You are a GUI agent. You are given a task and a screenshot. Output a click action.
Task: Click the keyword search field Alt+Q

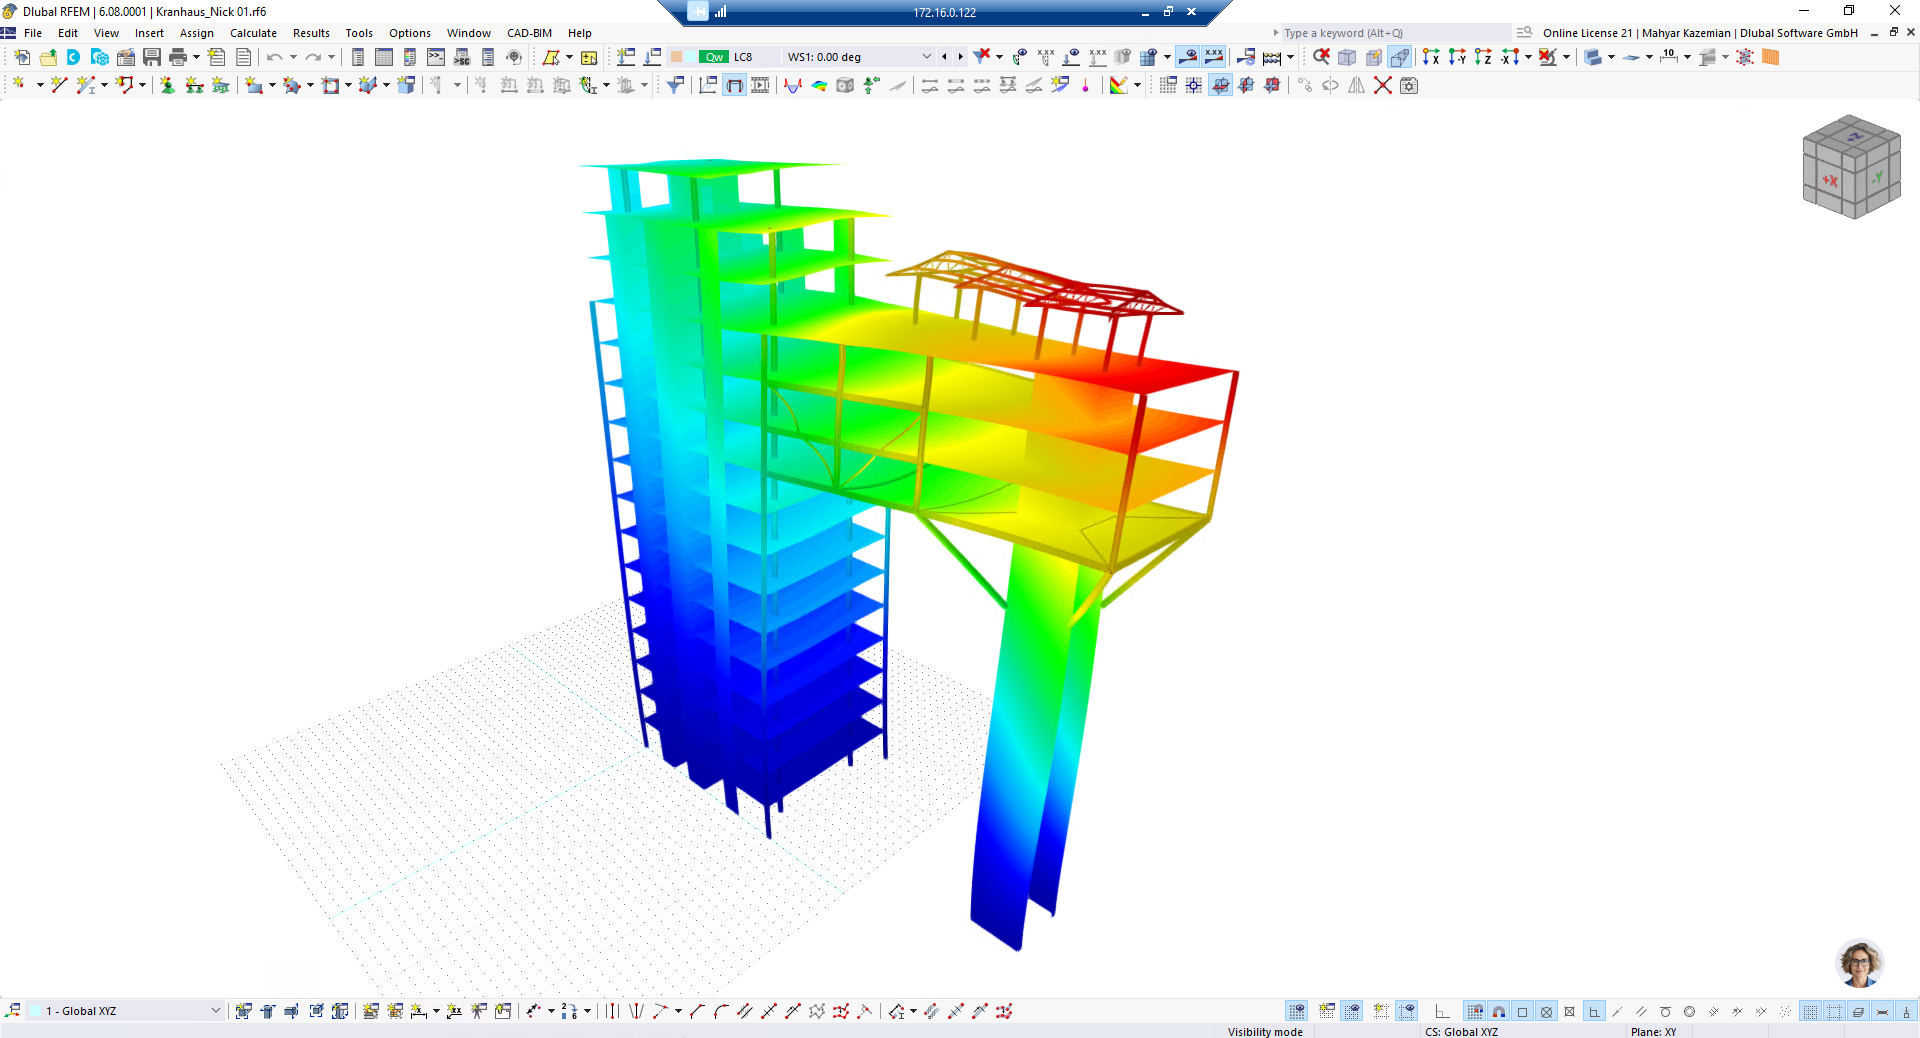[1390, 33]
